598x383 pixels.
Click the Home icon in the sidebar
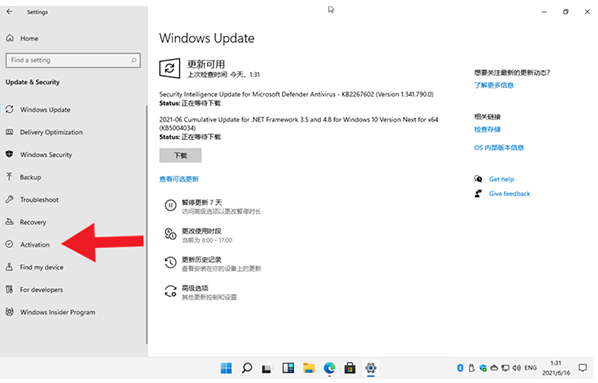click(10, 38)
